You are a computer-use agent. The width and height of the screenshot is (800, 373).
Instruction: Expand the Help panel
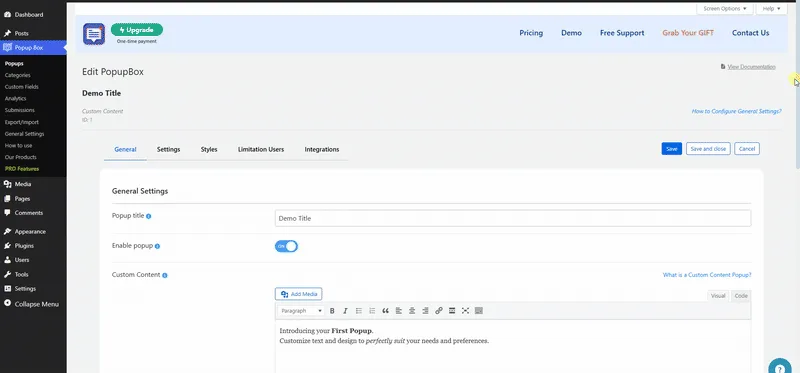tap(771, 9)
